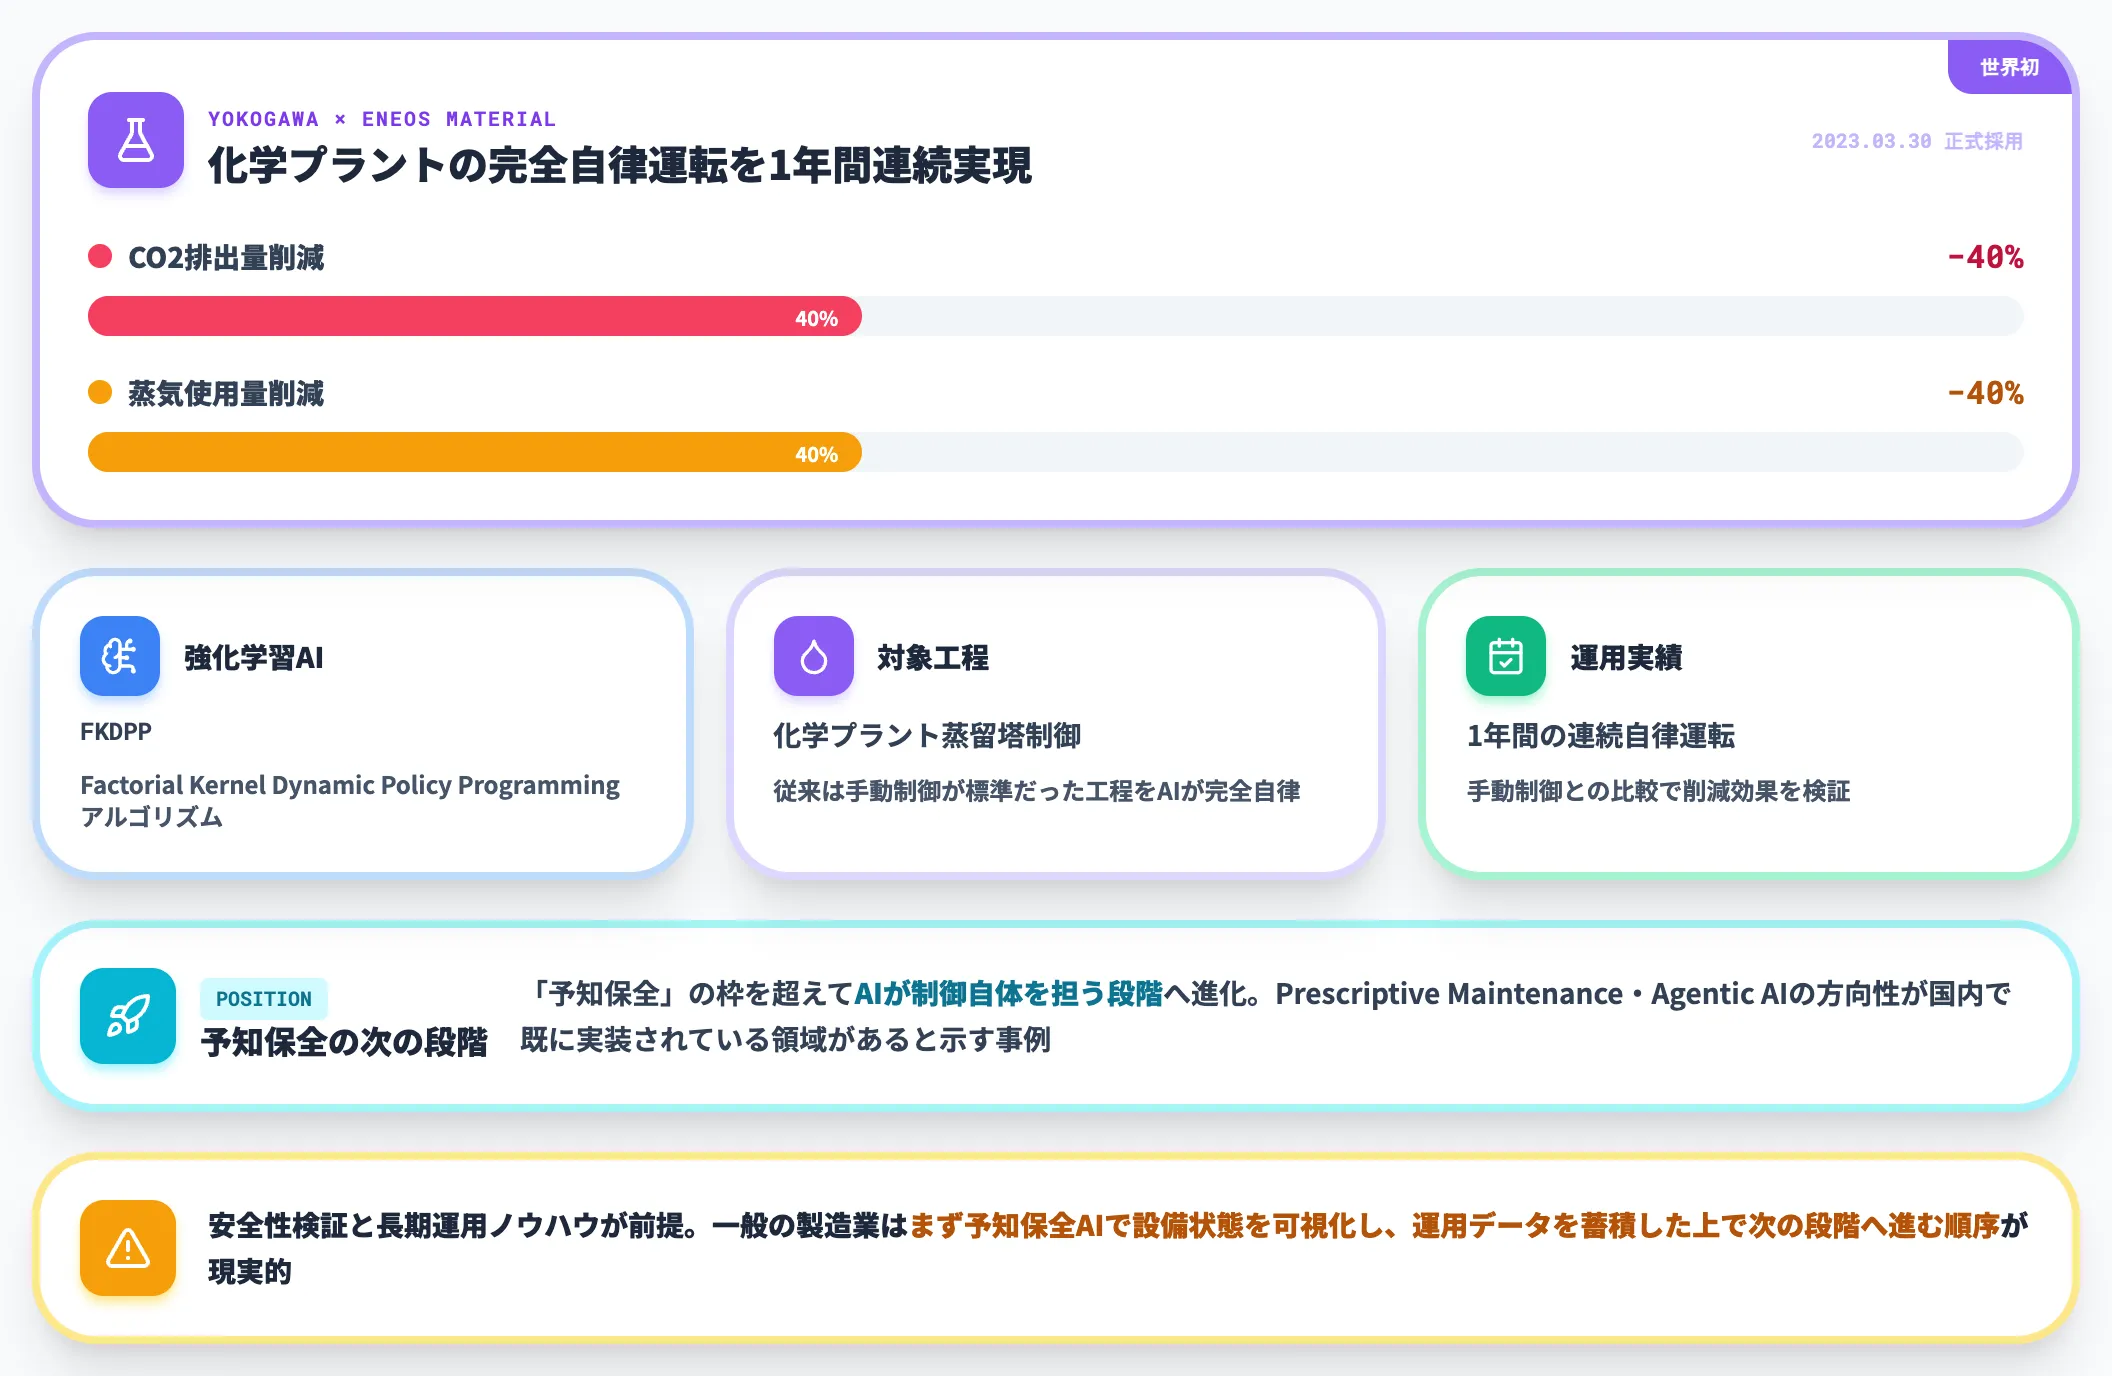
Task: Click the orange warning triangle icon
Action: click(x=128, y=1248)
